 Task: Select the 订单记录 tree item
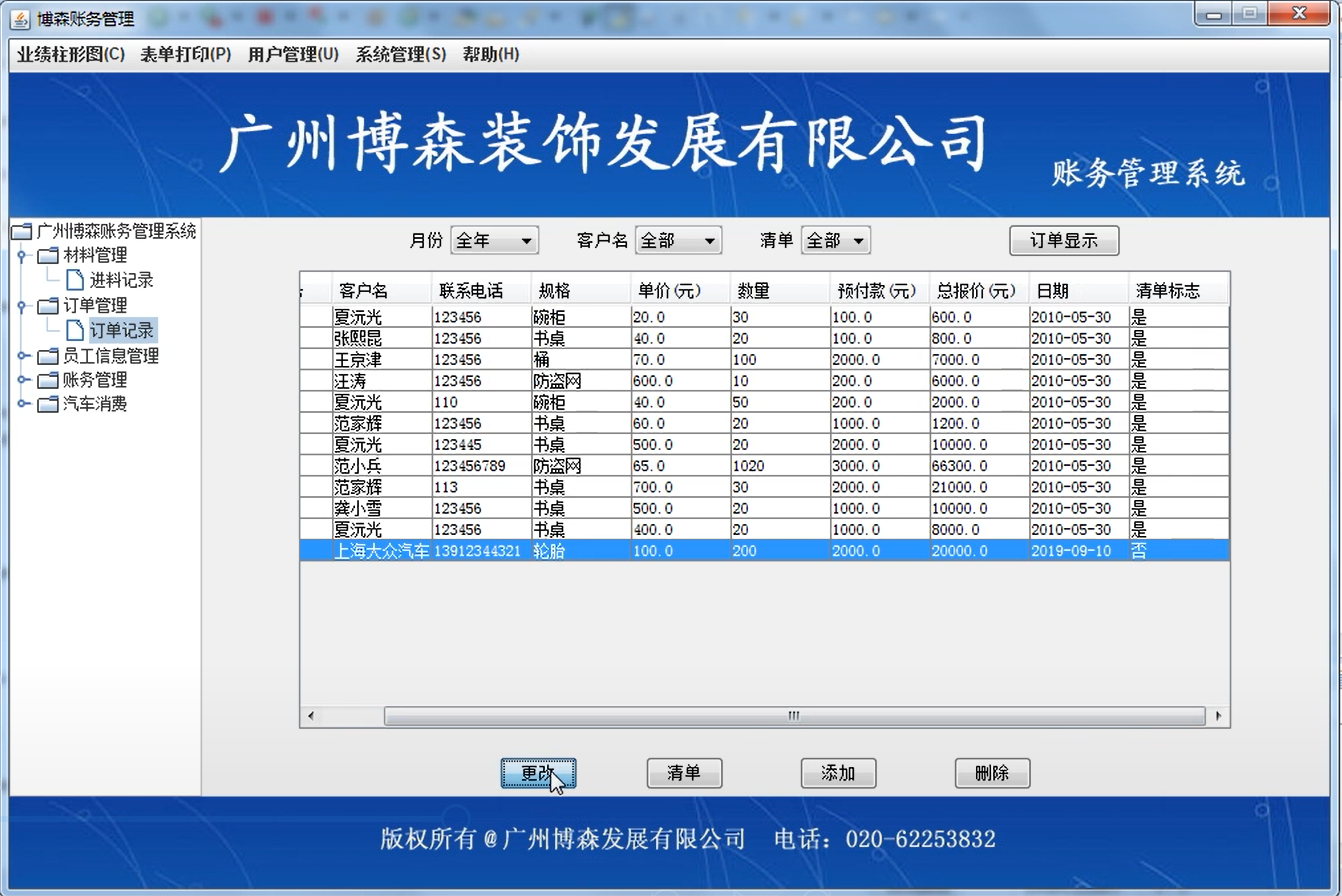(122, 329)
